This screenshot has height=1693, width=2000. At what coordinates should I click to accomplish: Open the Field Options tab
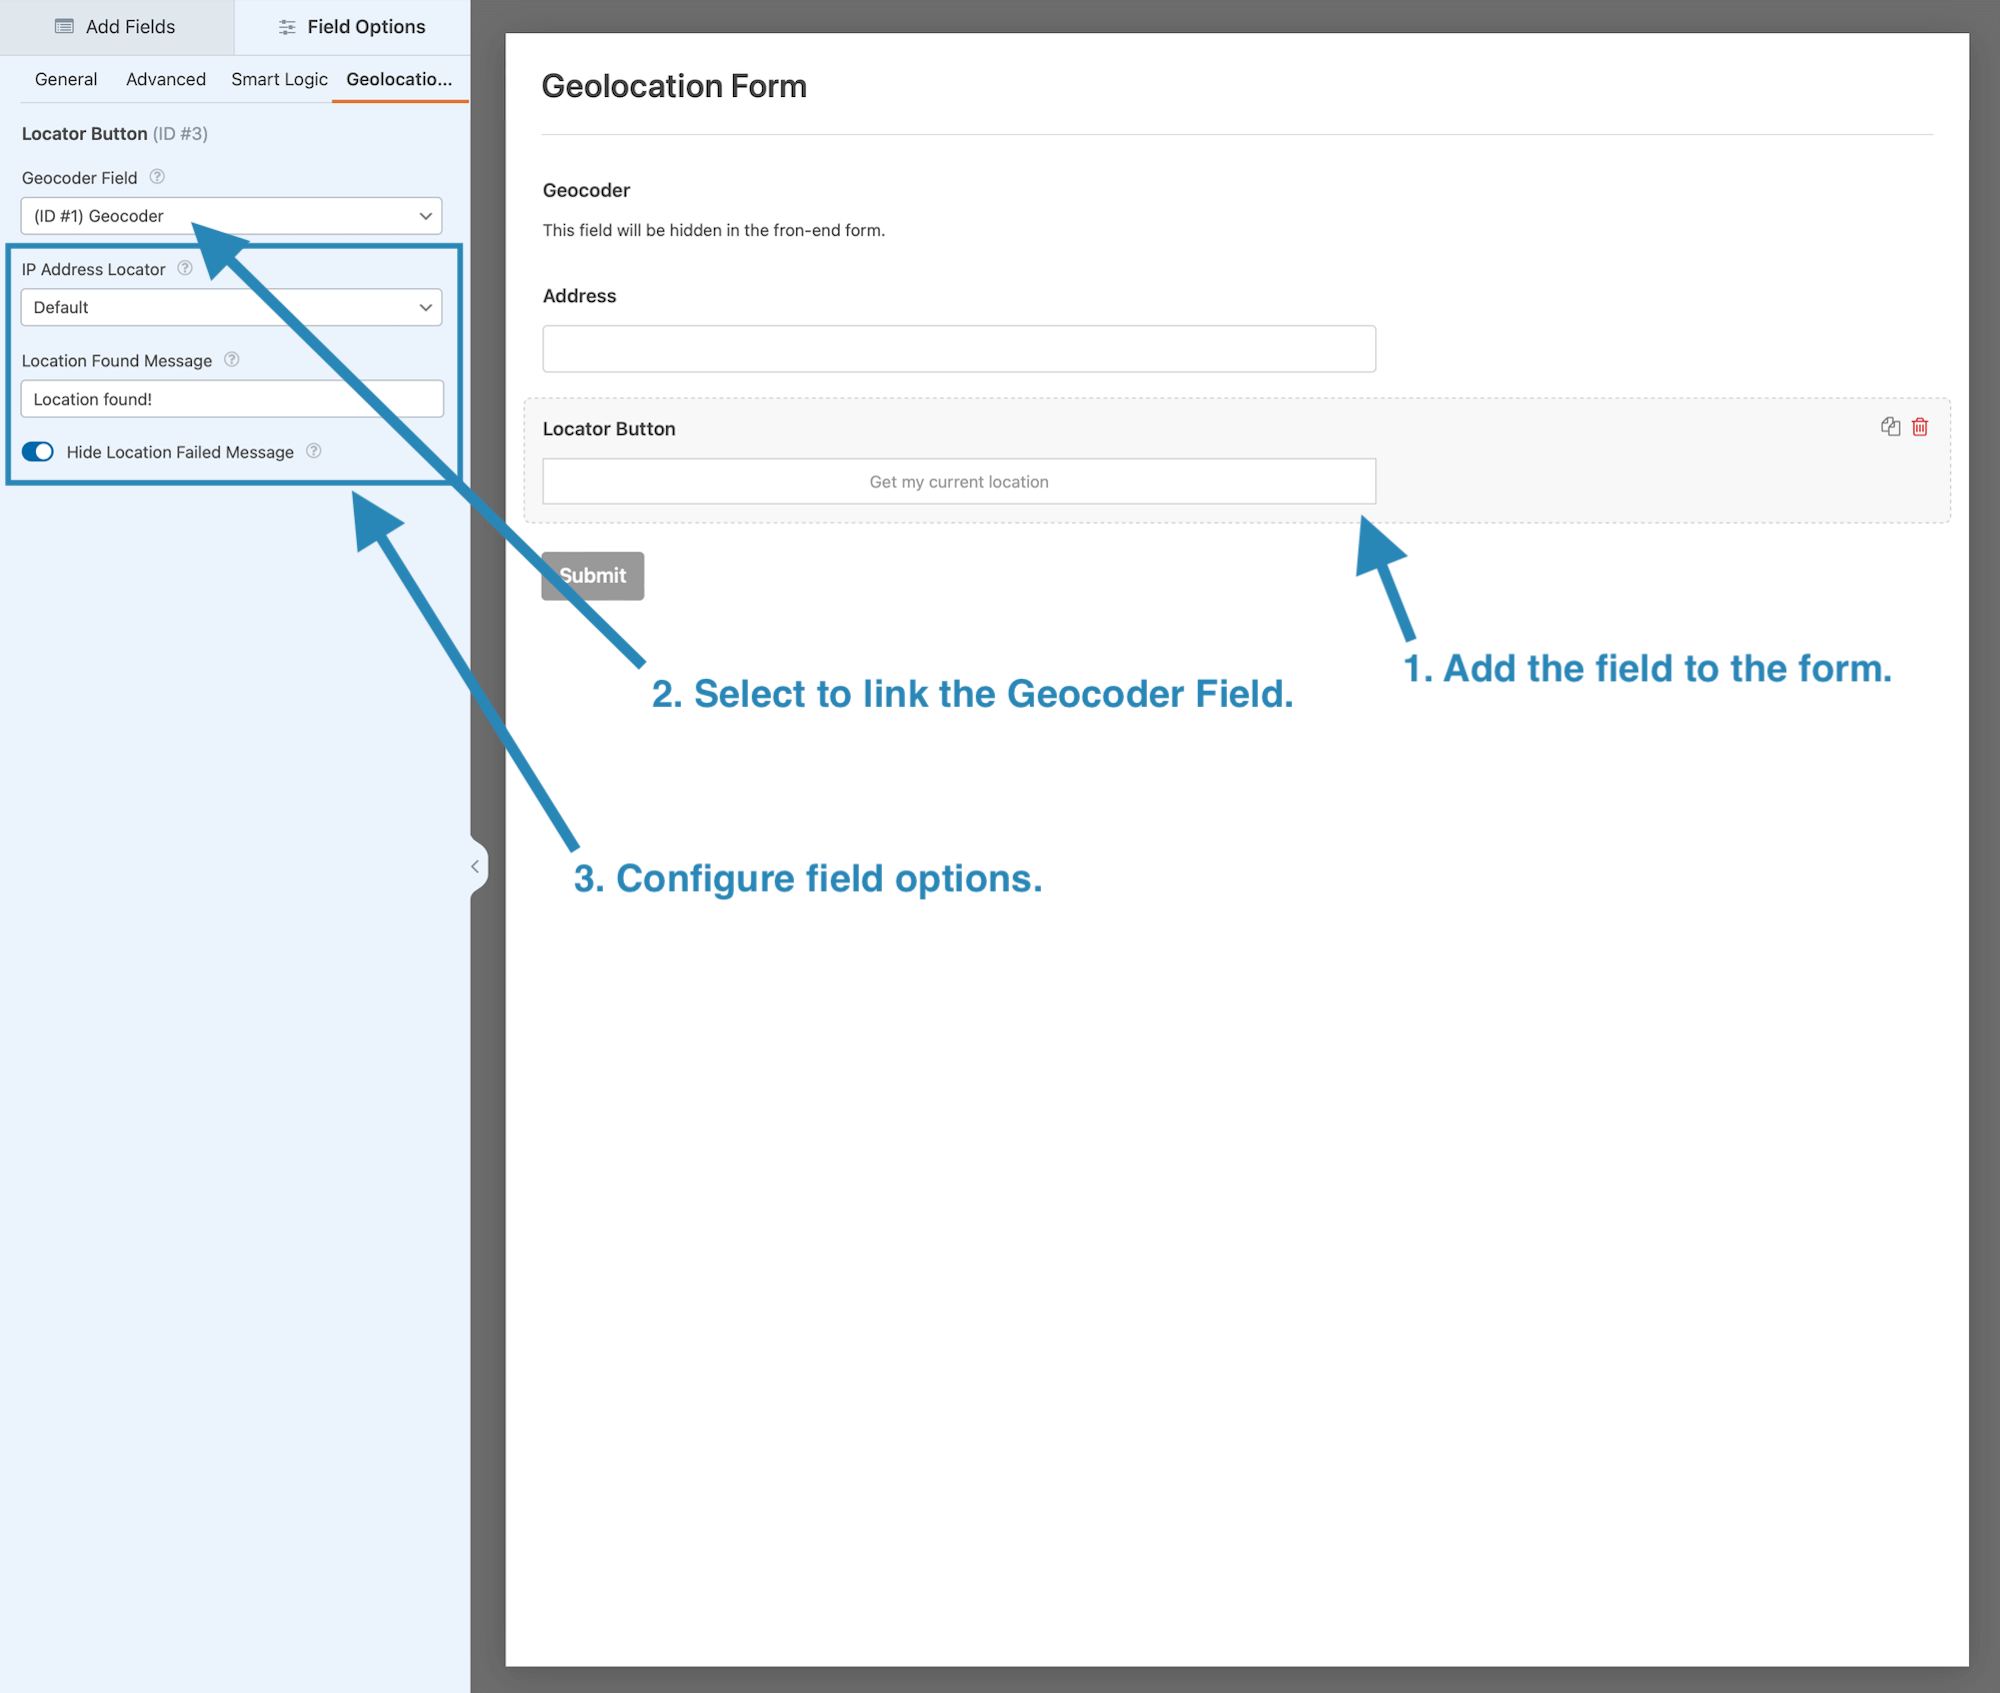point(352,27)
